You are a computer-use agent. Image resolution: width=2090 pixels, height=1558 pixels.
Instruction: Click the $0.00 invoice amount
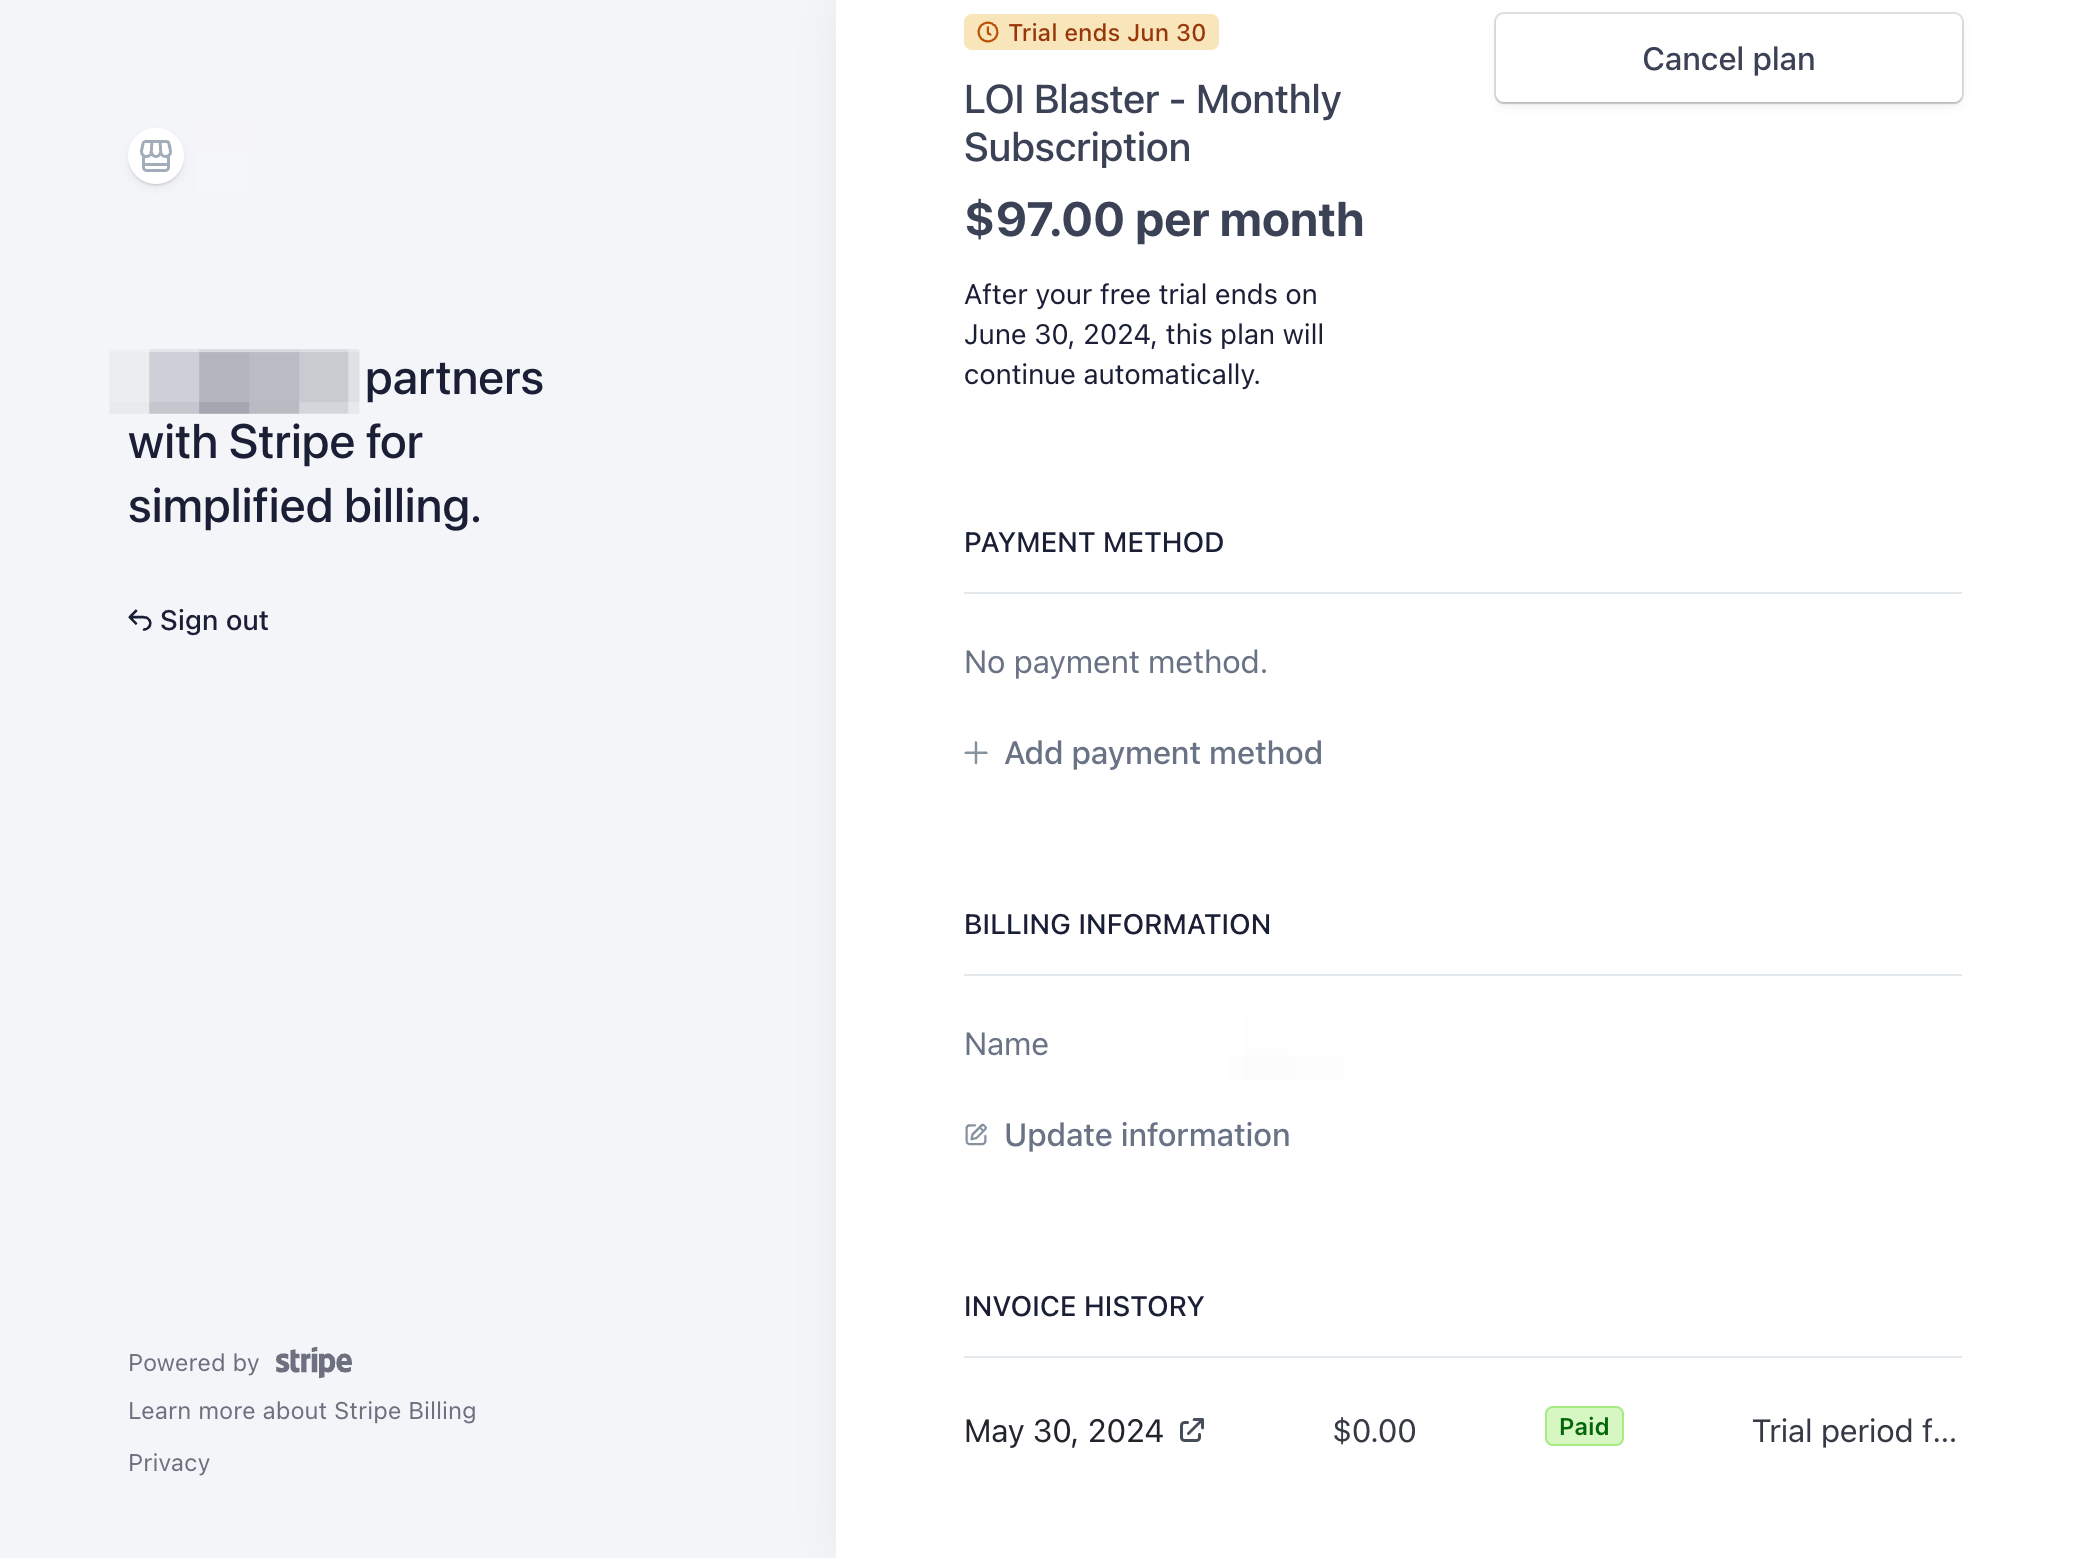[1374, 1431]
